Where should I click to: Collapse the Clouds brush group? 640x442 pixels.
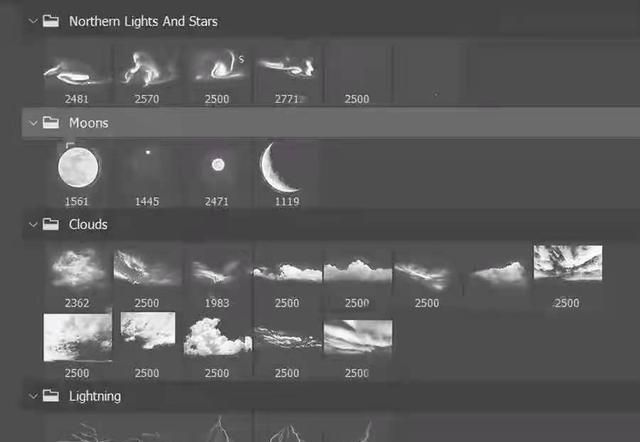pyautogui.click(x=33, y=224)
